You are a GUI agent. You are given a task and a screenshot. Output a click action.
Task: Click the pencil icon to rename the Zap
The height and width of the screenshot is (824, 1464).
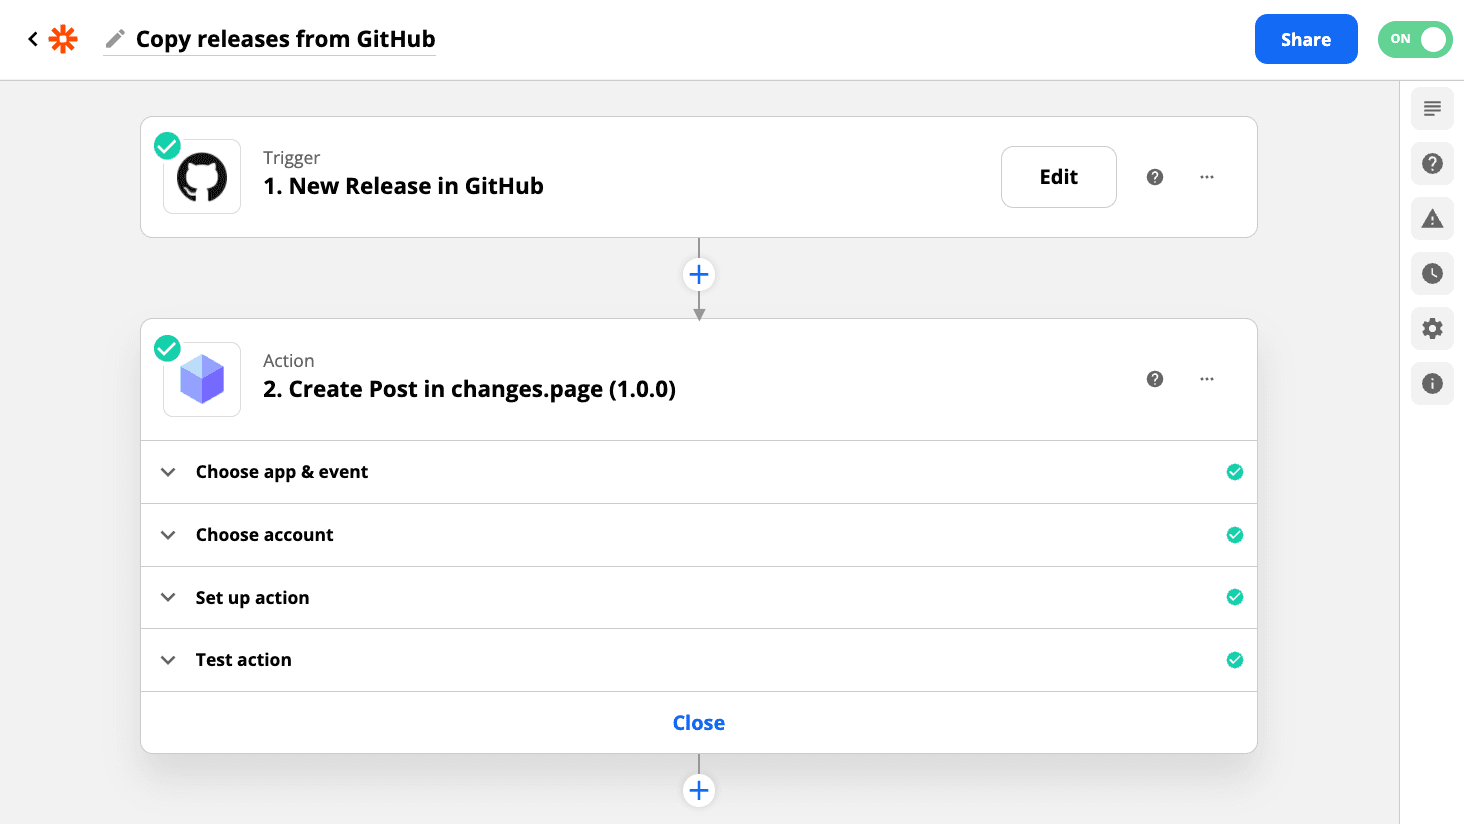(x=115, y=39)
